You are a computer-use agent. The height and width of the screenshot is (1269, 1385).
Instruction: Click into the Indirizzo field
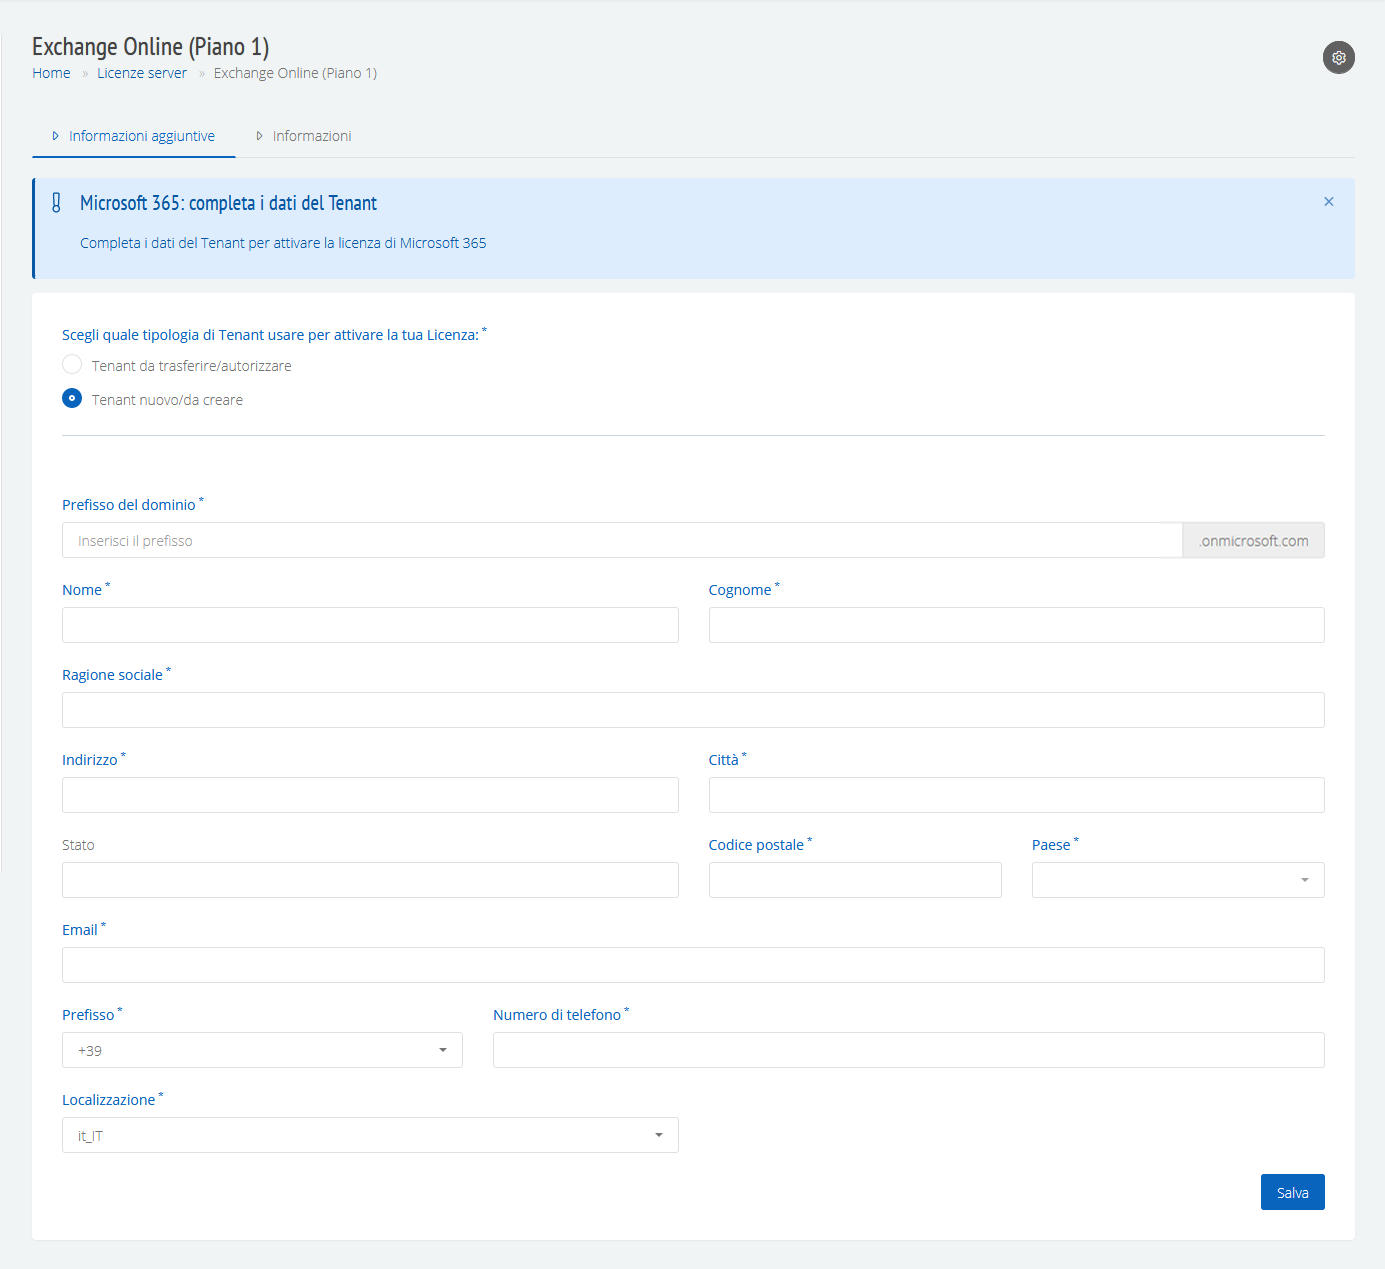point(370,795)
